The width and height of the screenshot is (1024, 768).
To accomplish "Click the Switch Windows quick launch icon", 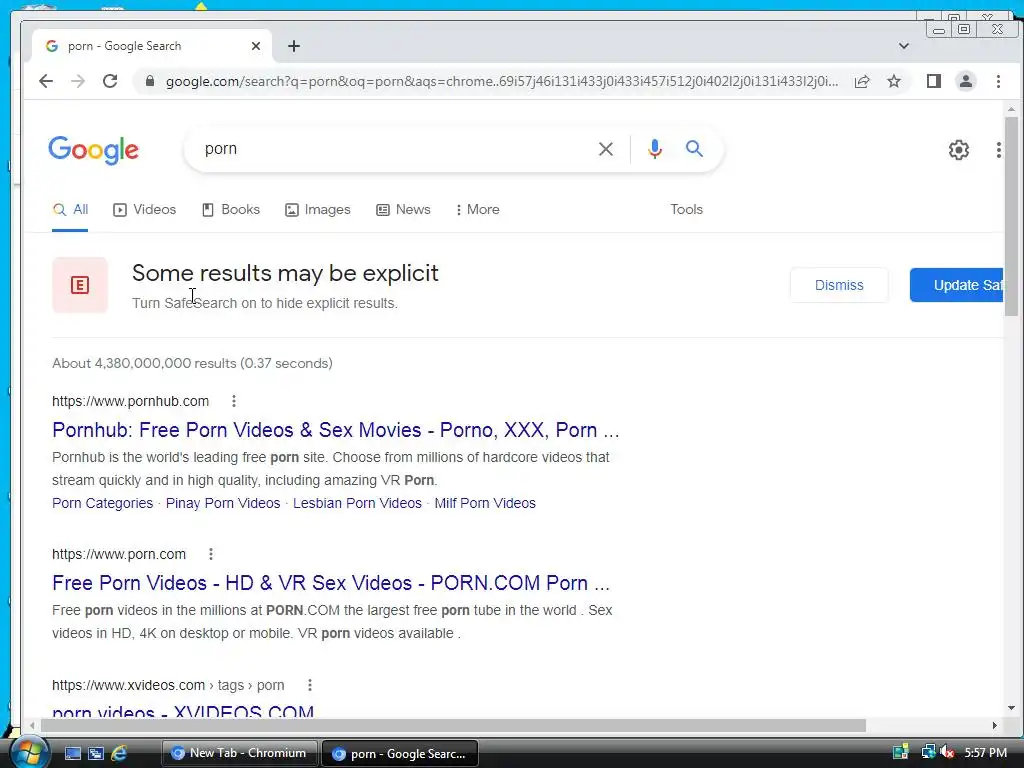I will 96,754.
